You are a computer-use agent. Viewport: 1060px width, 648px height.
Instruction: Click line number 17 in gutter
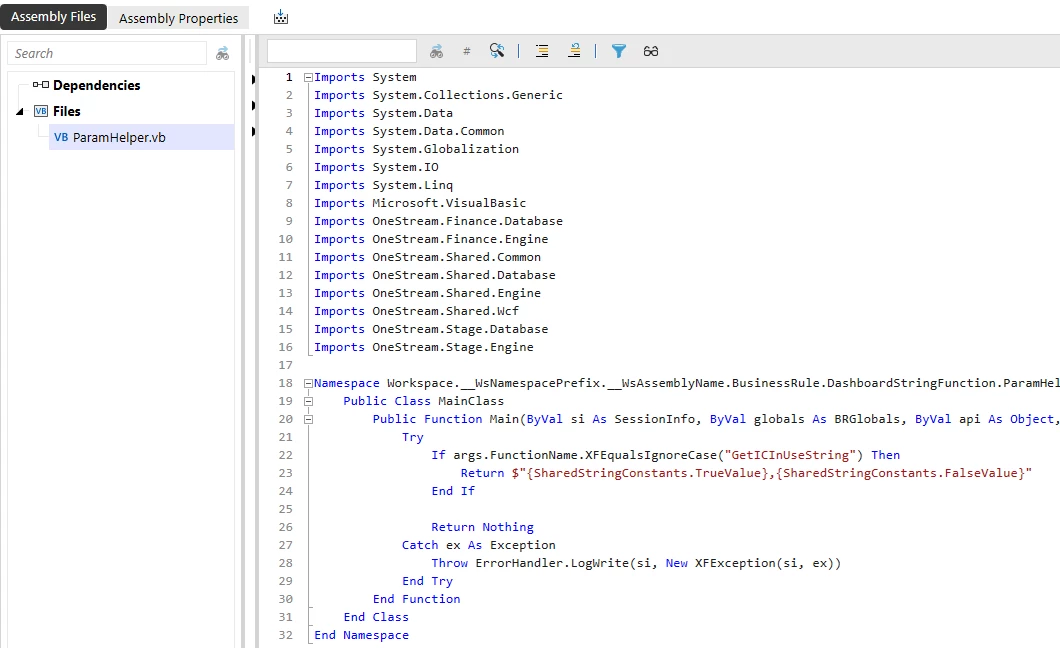point(286,366)
